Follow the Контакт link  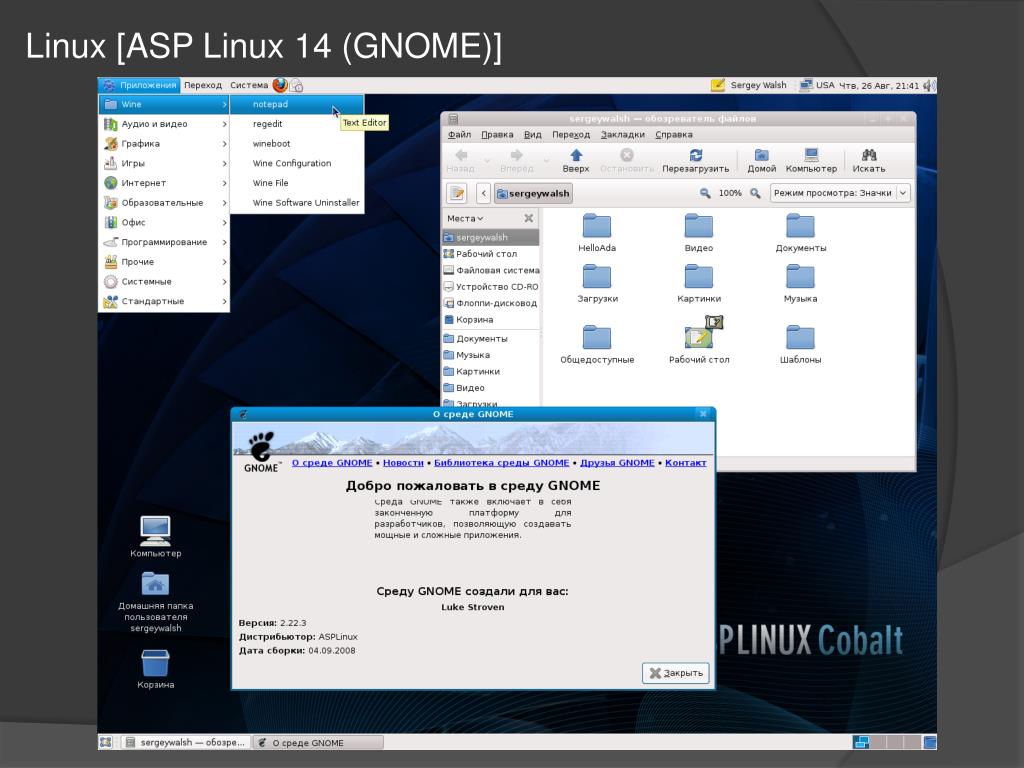click(686, 462)
